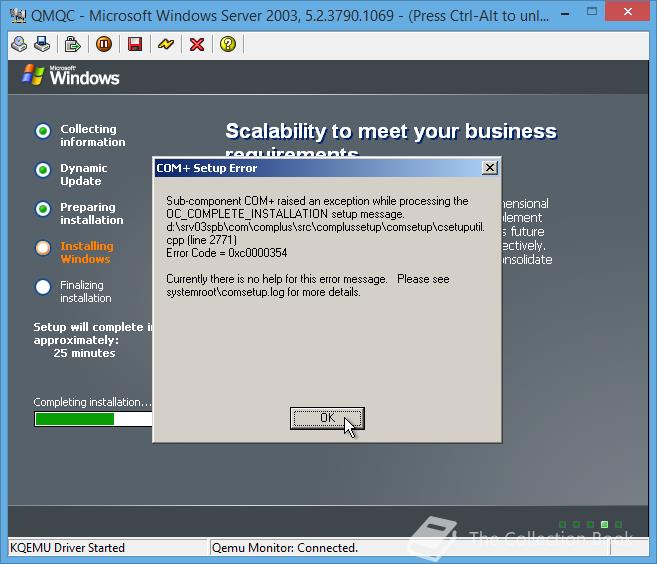The width and height of the screenshot is (657, 564).
Task: Click the 'OC_COMPLETE_INSTALLATION setup message' text
Action: coord(285,214)
